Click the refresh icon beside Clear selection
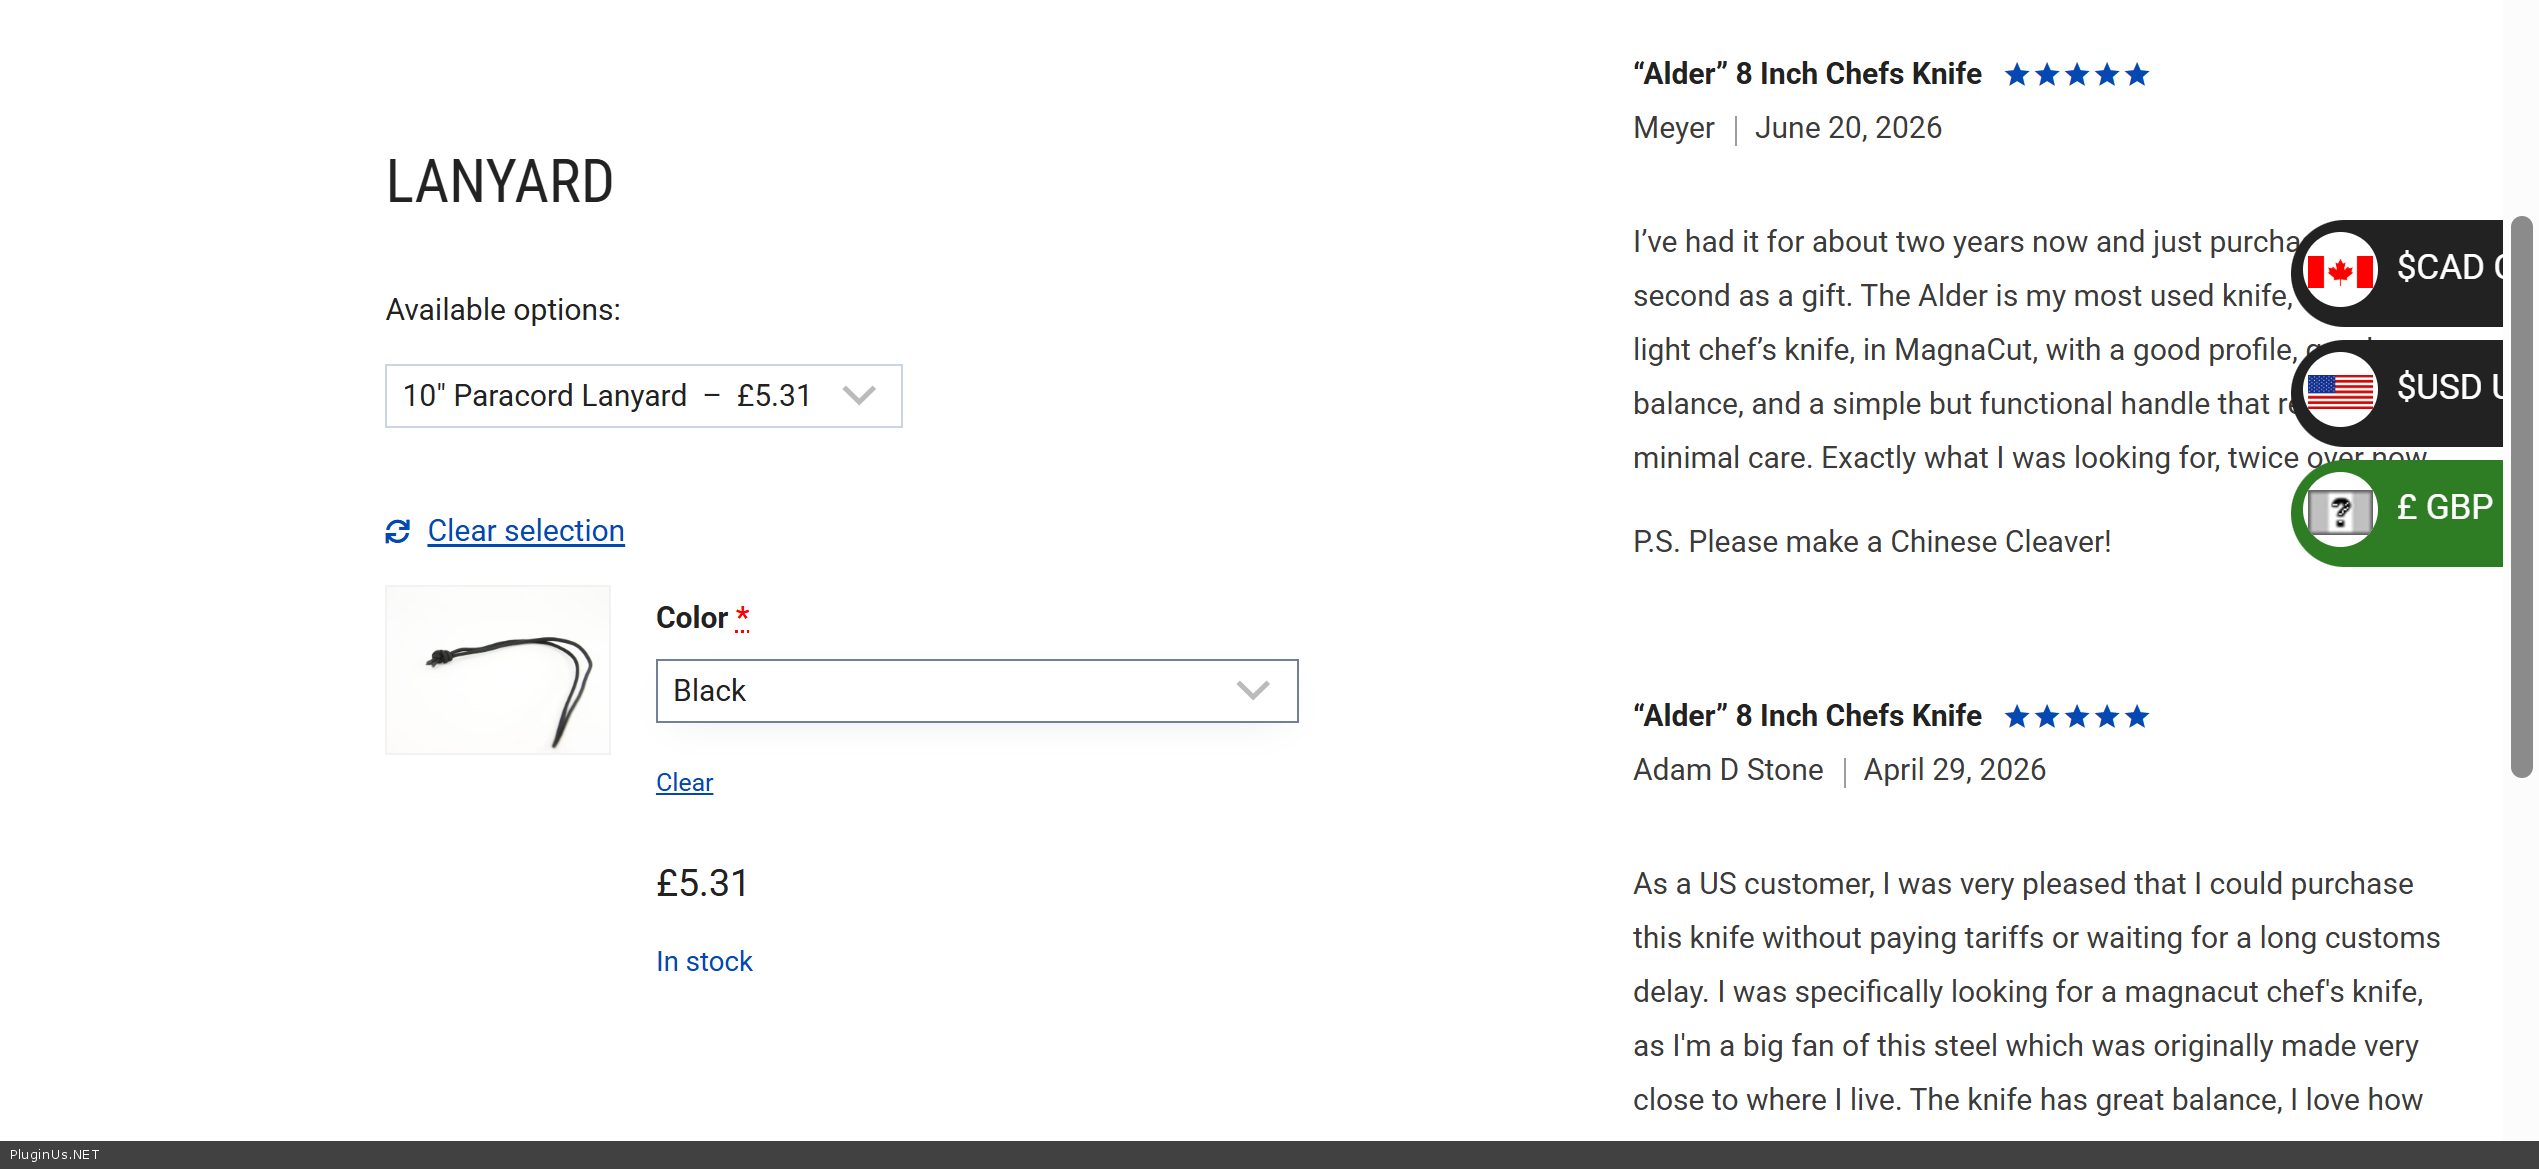The width and height of the screenshot is (2539, 1169). (398, 531)
